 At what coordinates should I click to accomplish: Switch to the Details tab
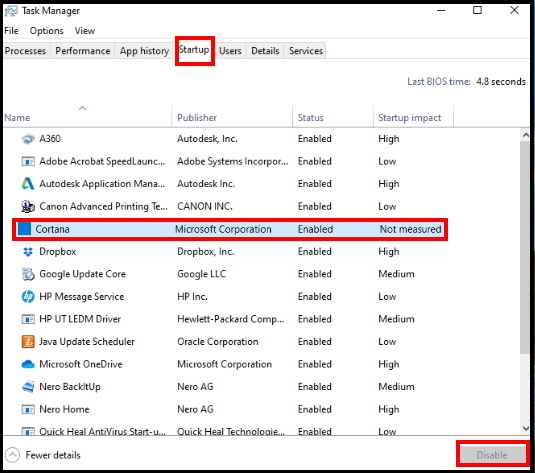tap(265, 51)
